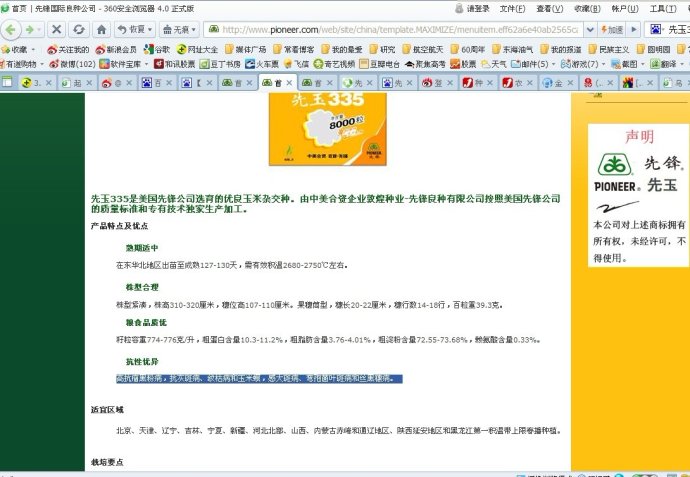The width and height of the screenshot is (690, 477).
Task: Open the 和讯股票 toolbar item
Action: pos(174,64)
